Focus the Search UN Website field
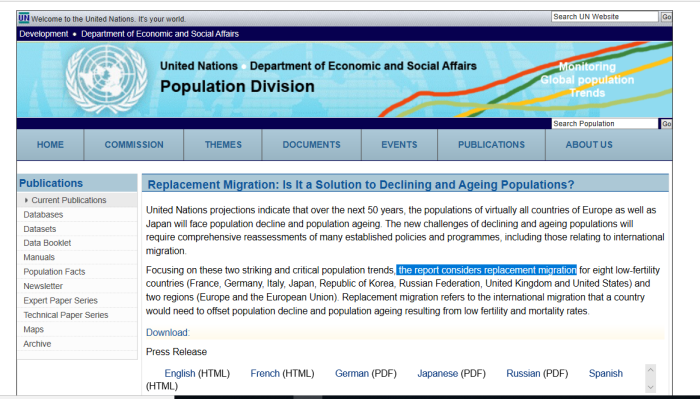700x399 pixels. click(x=604, y=17)
